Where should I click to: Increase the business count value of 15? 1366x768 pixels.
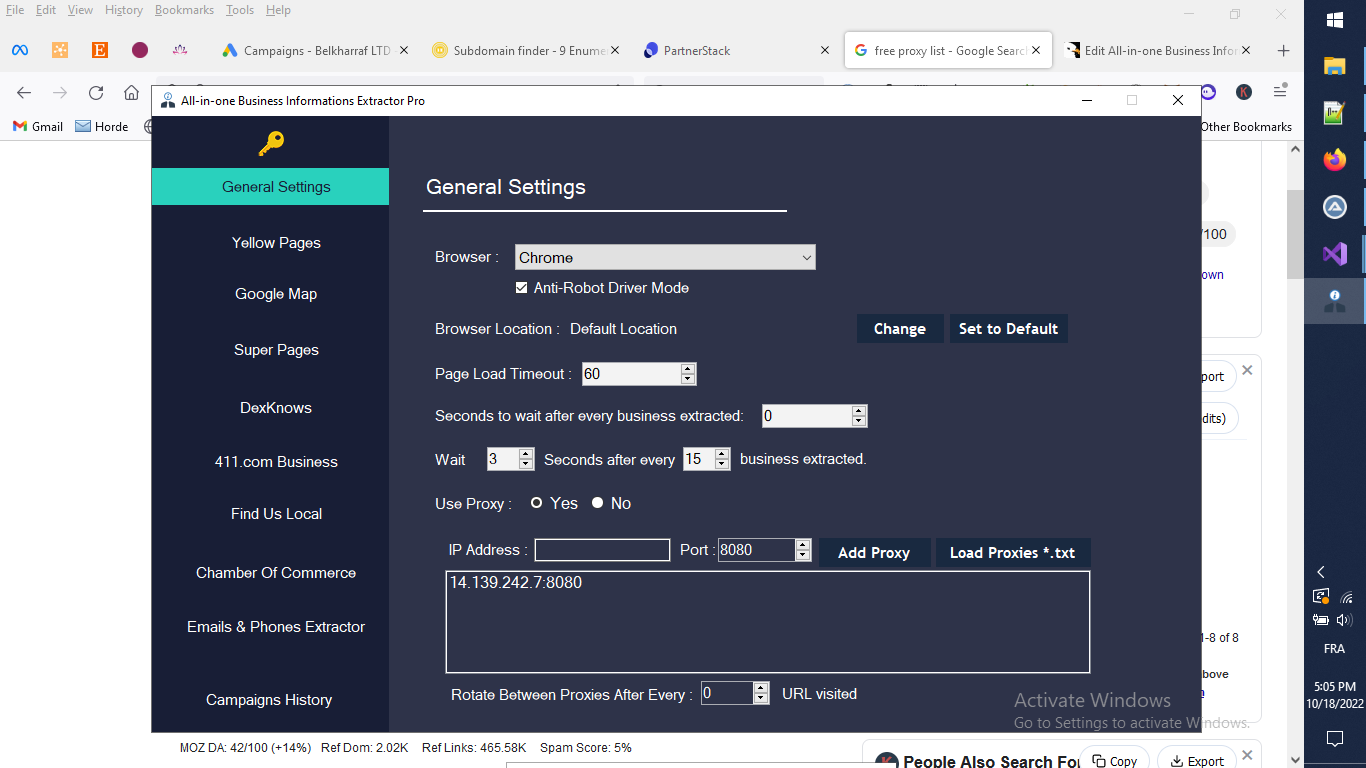tap(722, 454)
